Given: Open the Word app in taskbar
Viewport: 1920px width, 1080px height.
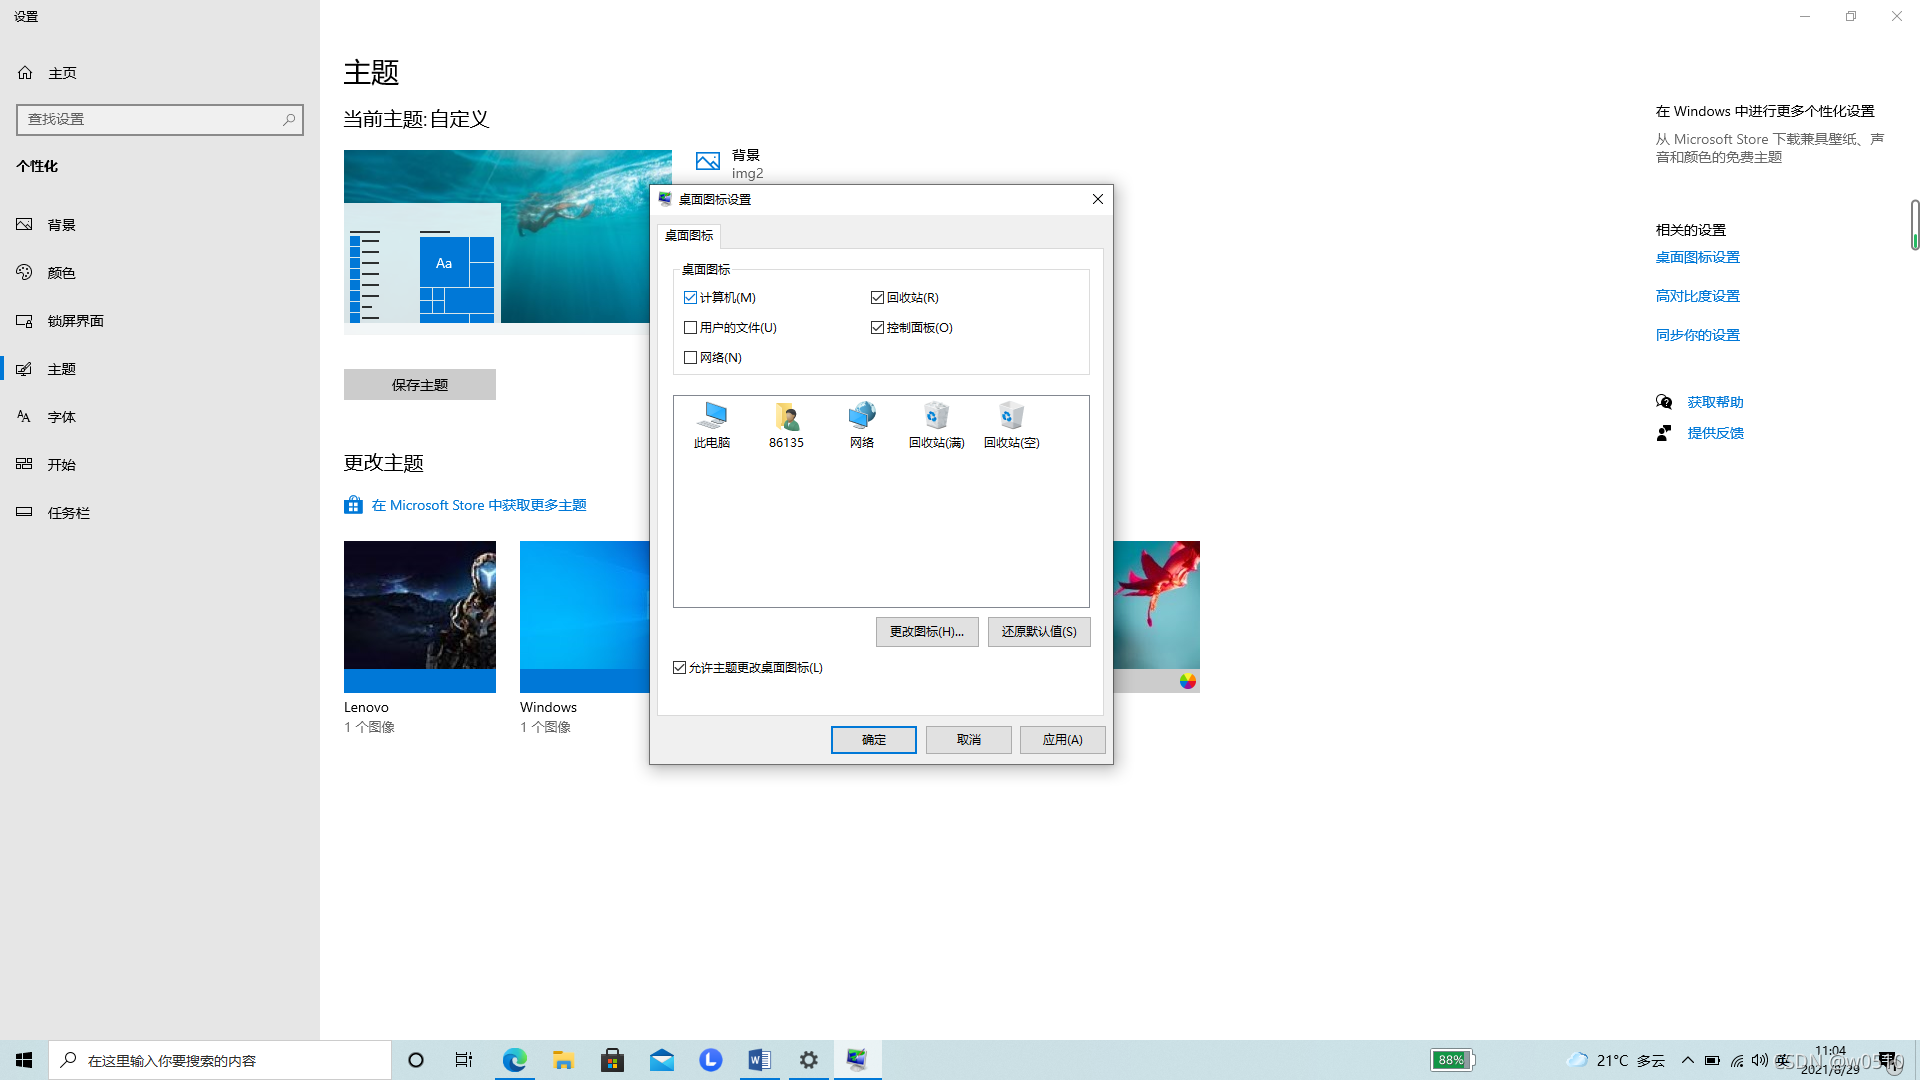Looking at the screenshot, I should [x=759, y=1060].
